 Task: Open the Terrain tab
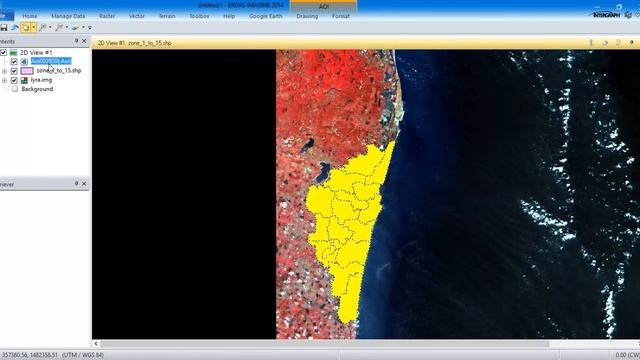coord(167,16)
